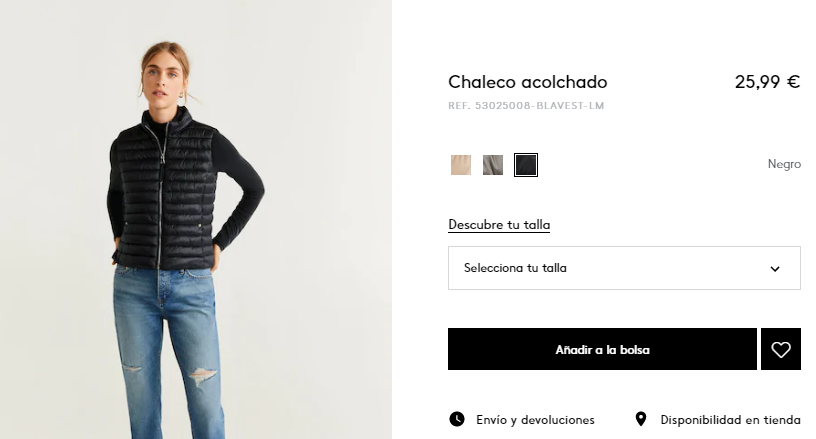
Task: Click the 25,99 € price
Action: [767, 82]
